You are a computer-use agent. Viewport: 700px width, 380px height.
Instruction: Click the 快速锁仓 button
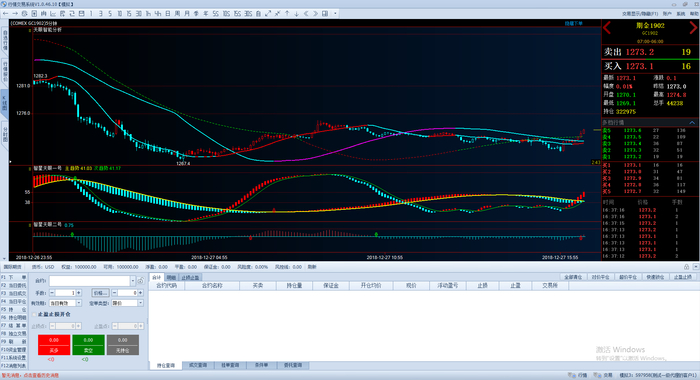coord(655,277)
